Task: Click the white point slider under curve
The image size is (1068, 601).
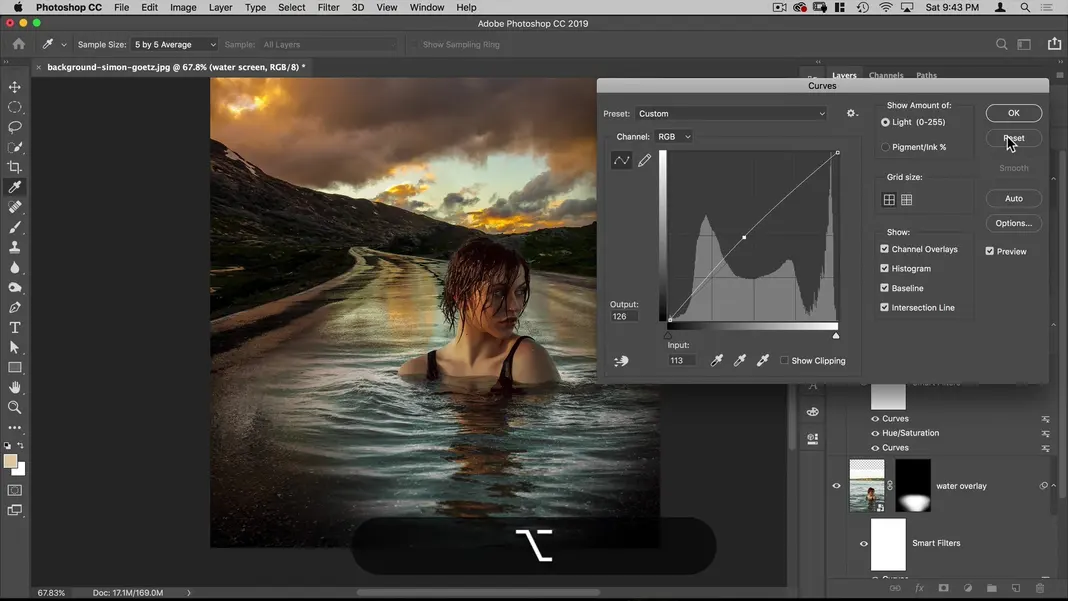Action: coord(836,335)
